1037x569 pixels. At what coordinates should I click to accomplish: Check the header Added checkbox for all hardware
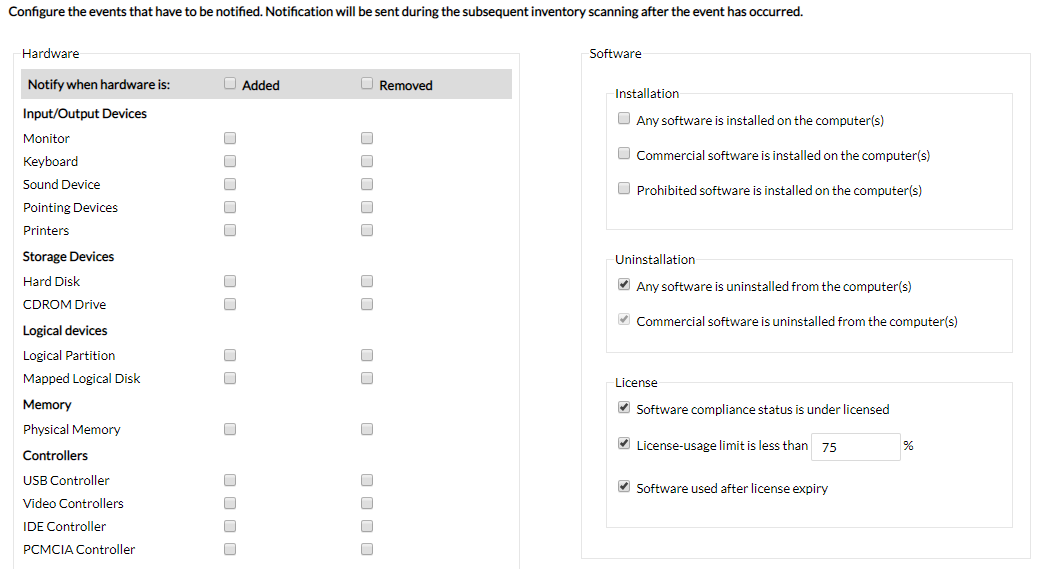click(230, 84)
